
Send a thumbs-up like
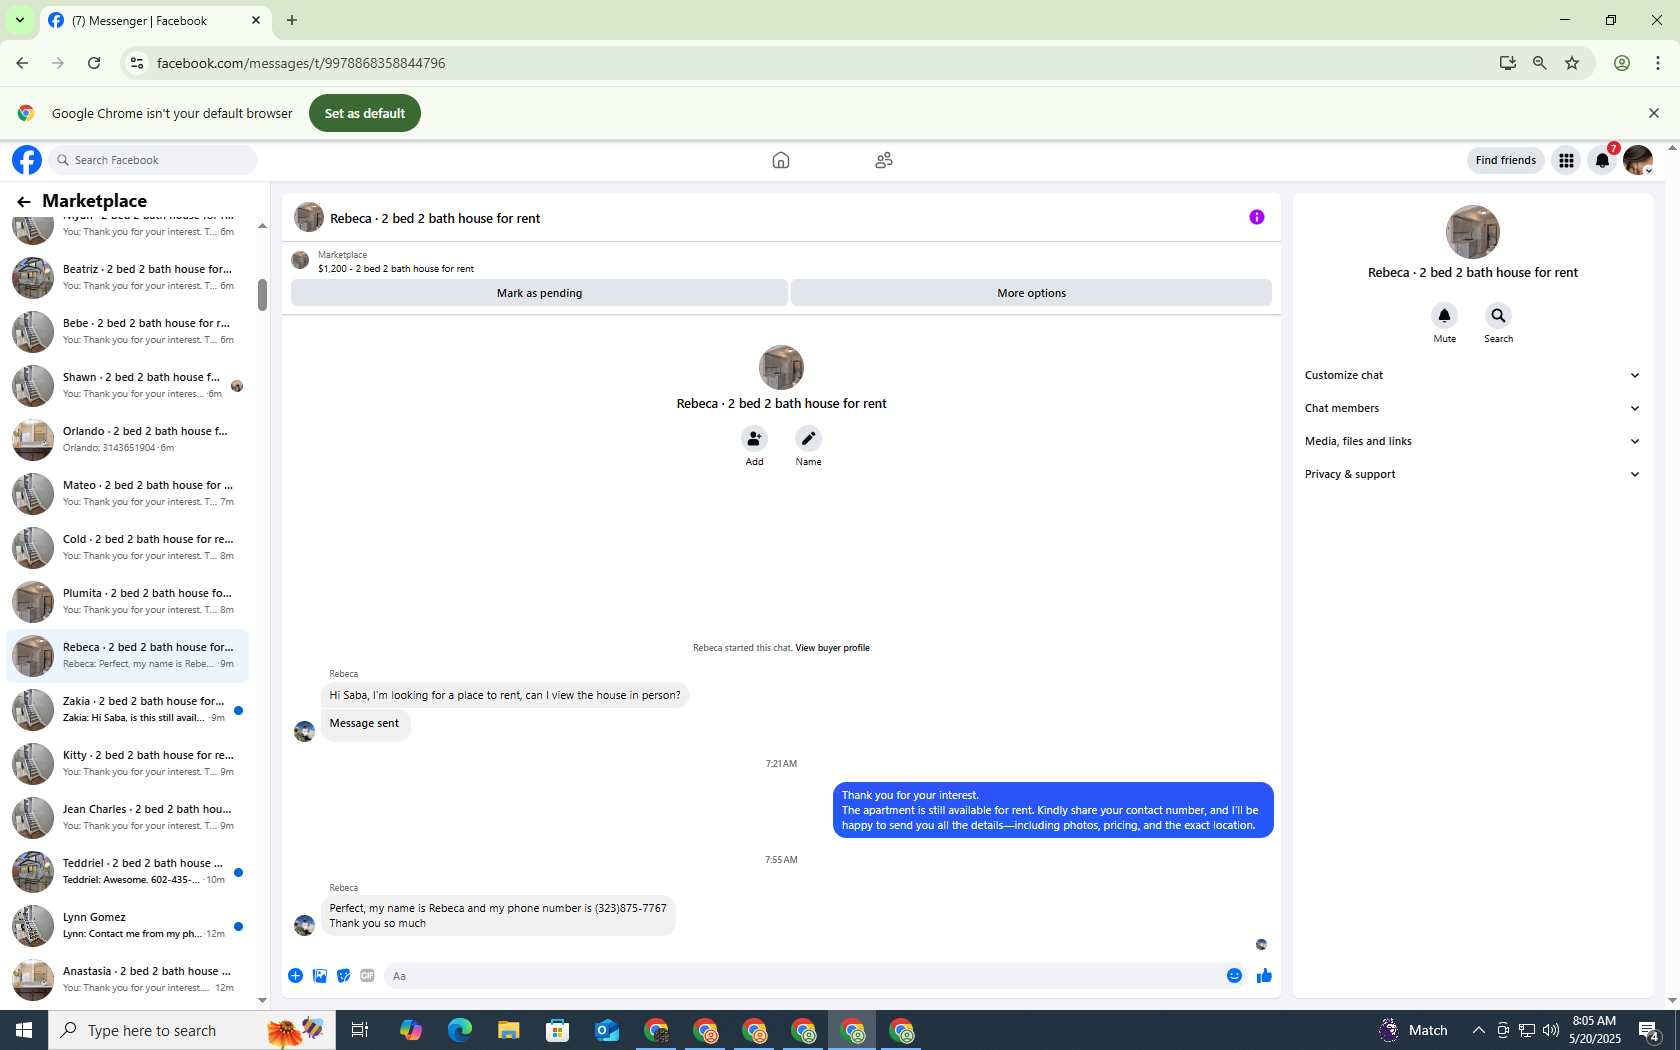point(1264,976)
